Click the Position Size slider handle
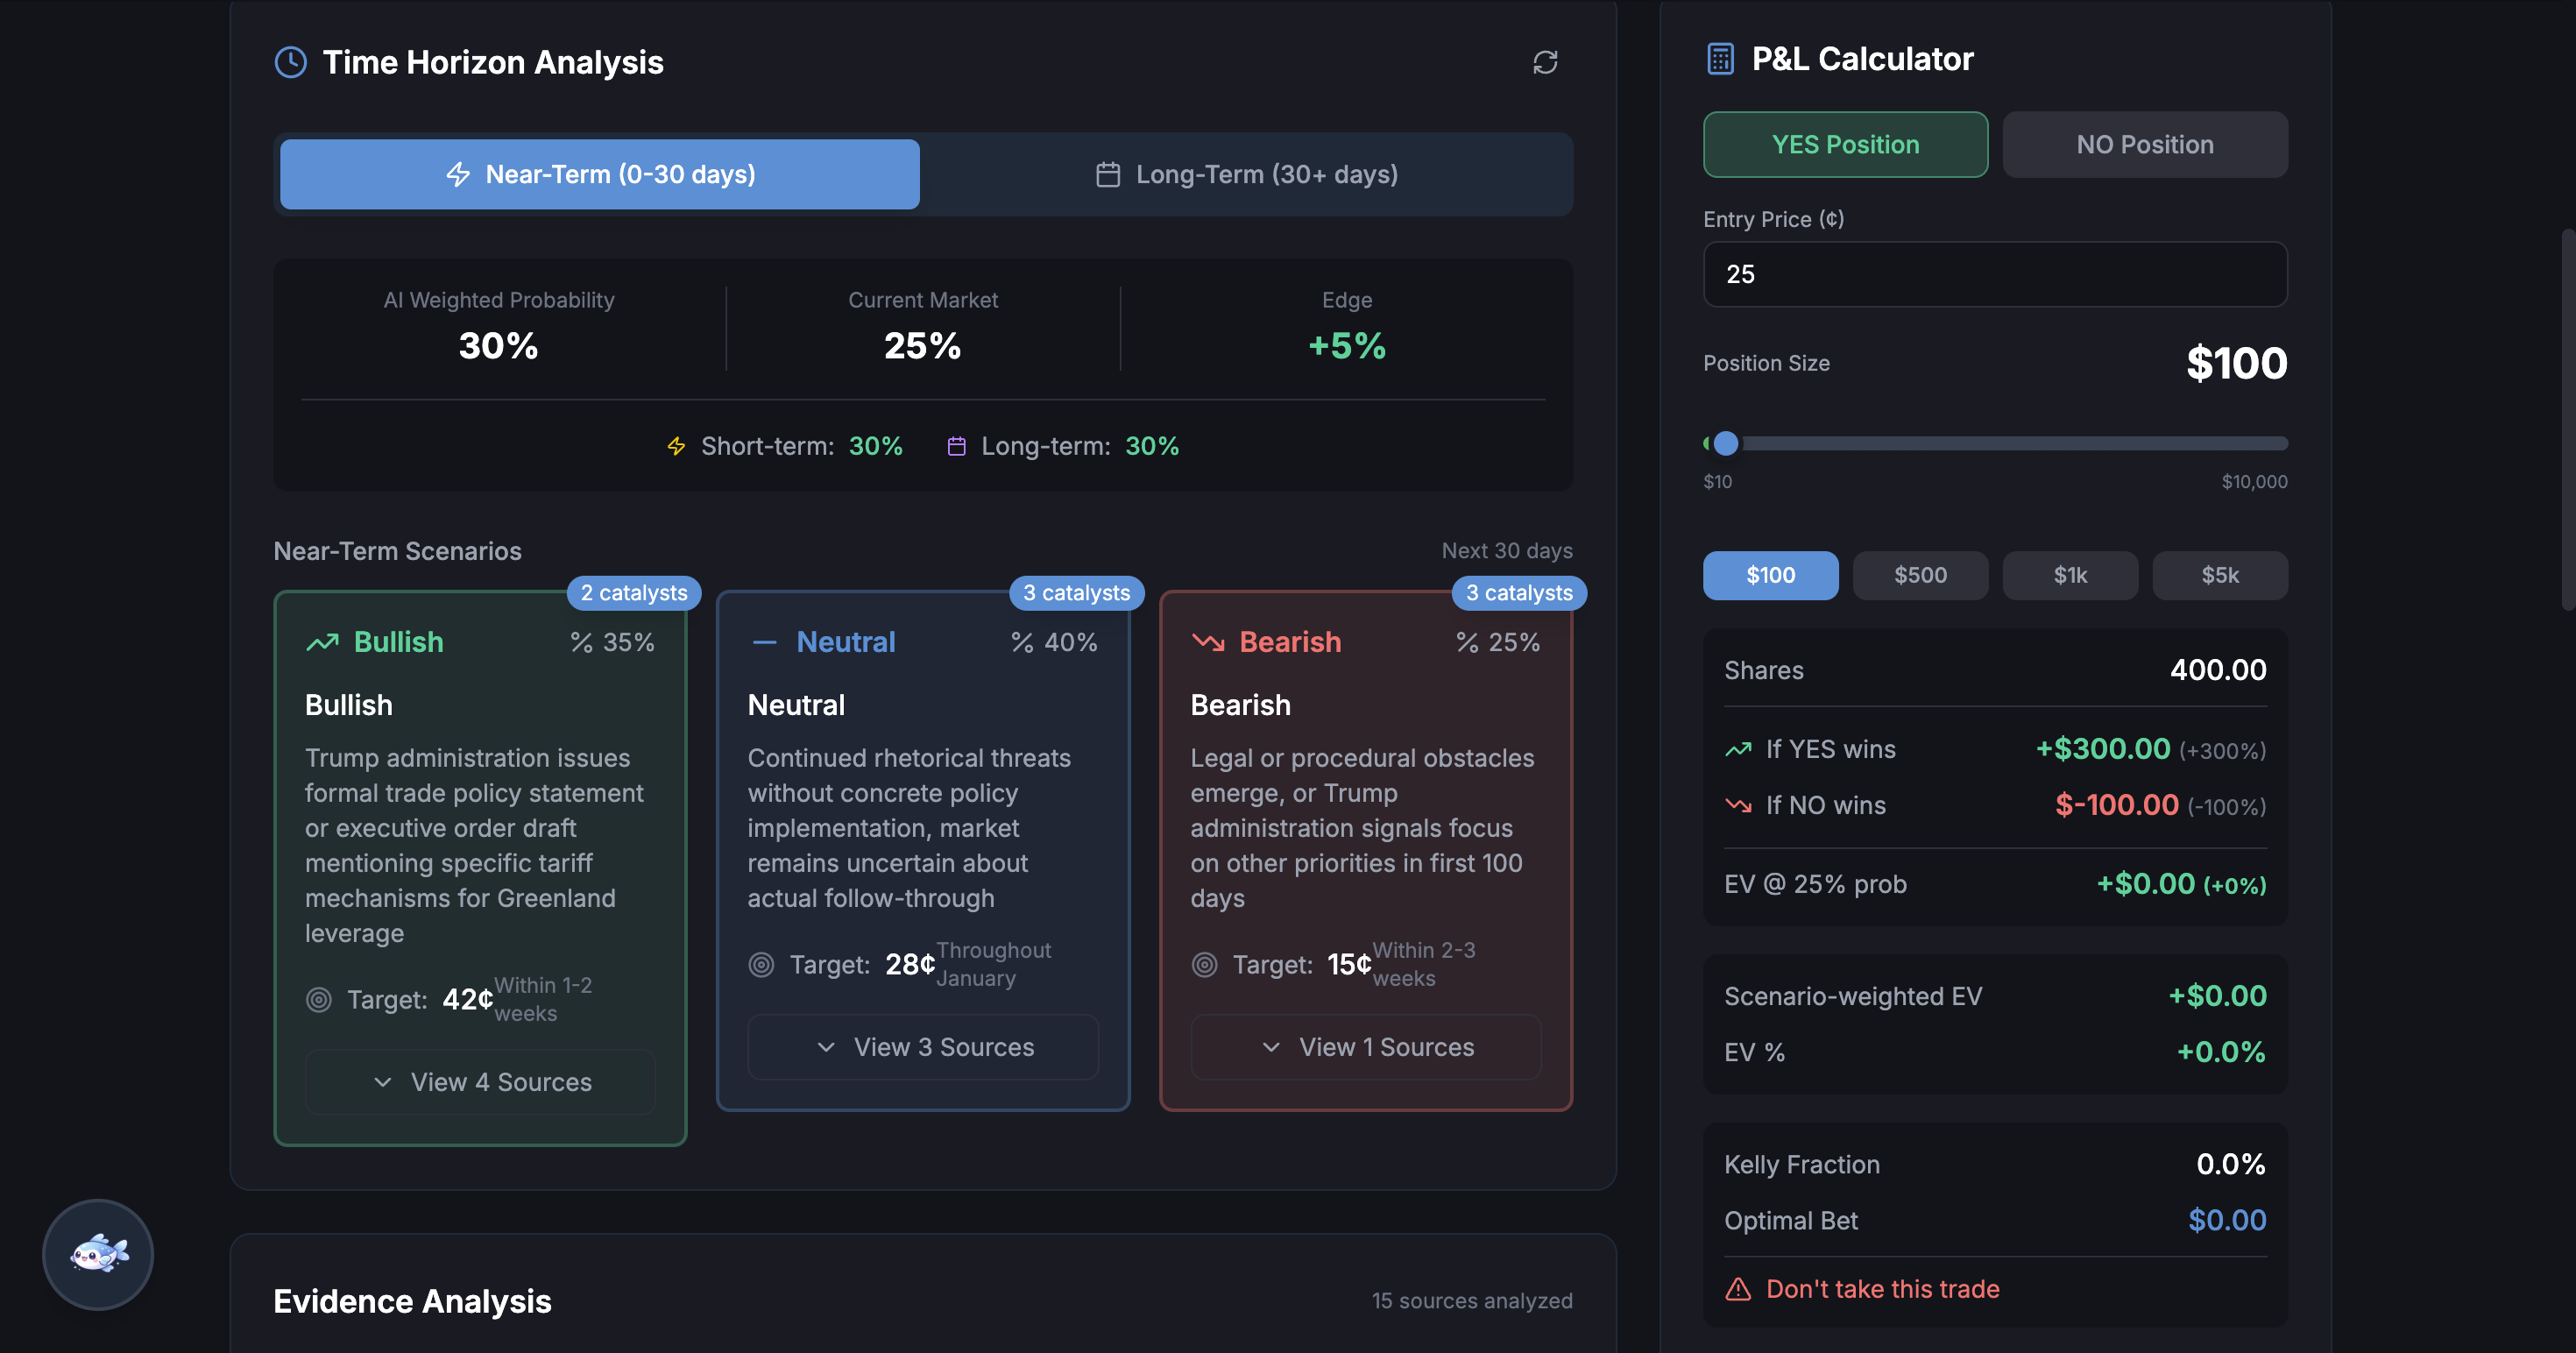The image size is (2576, 1353). (x=1726, y=443)
